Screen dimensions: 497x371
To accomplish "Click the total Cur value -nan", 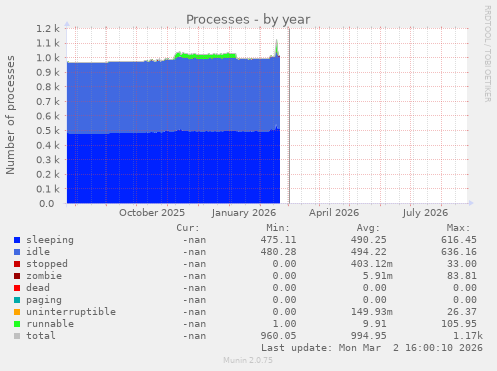I will pos(194,336).
